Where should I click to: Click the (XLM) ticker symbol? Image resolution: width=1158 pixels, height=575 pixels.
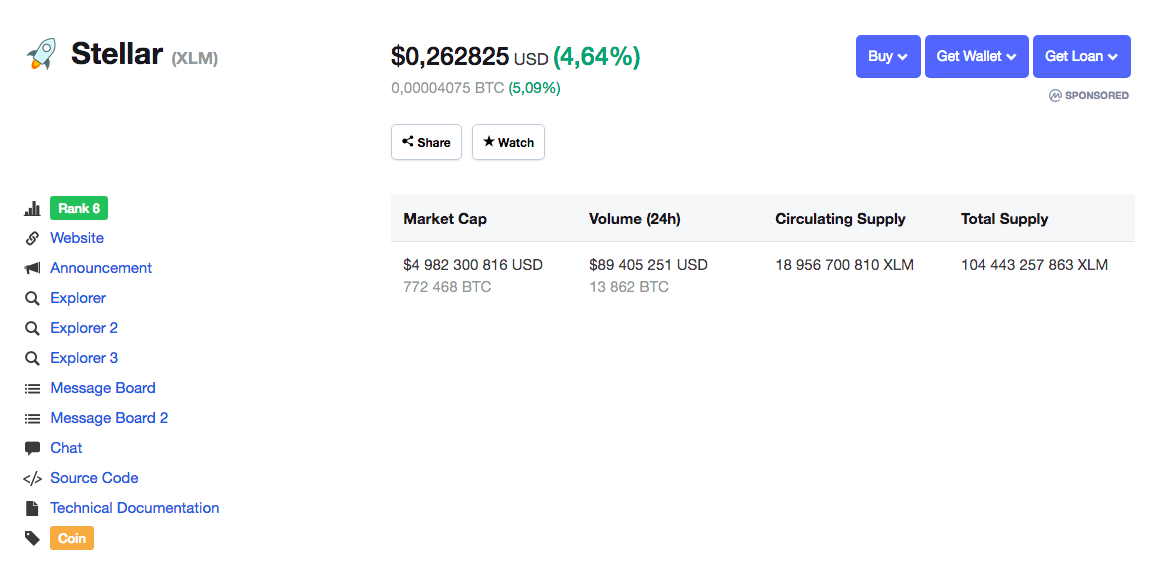[x=195, y=58]
